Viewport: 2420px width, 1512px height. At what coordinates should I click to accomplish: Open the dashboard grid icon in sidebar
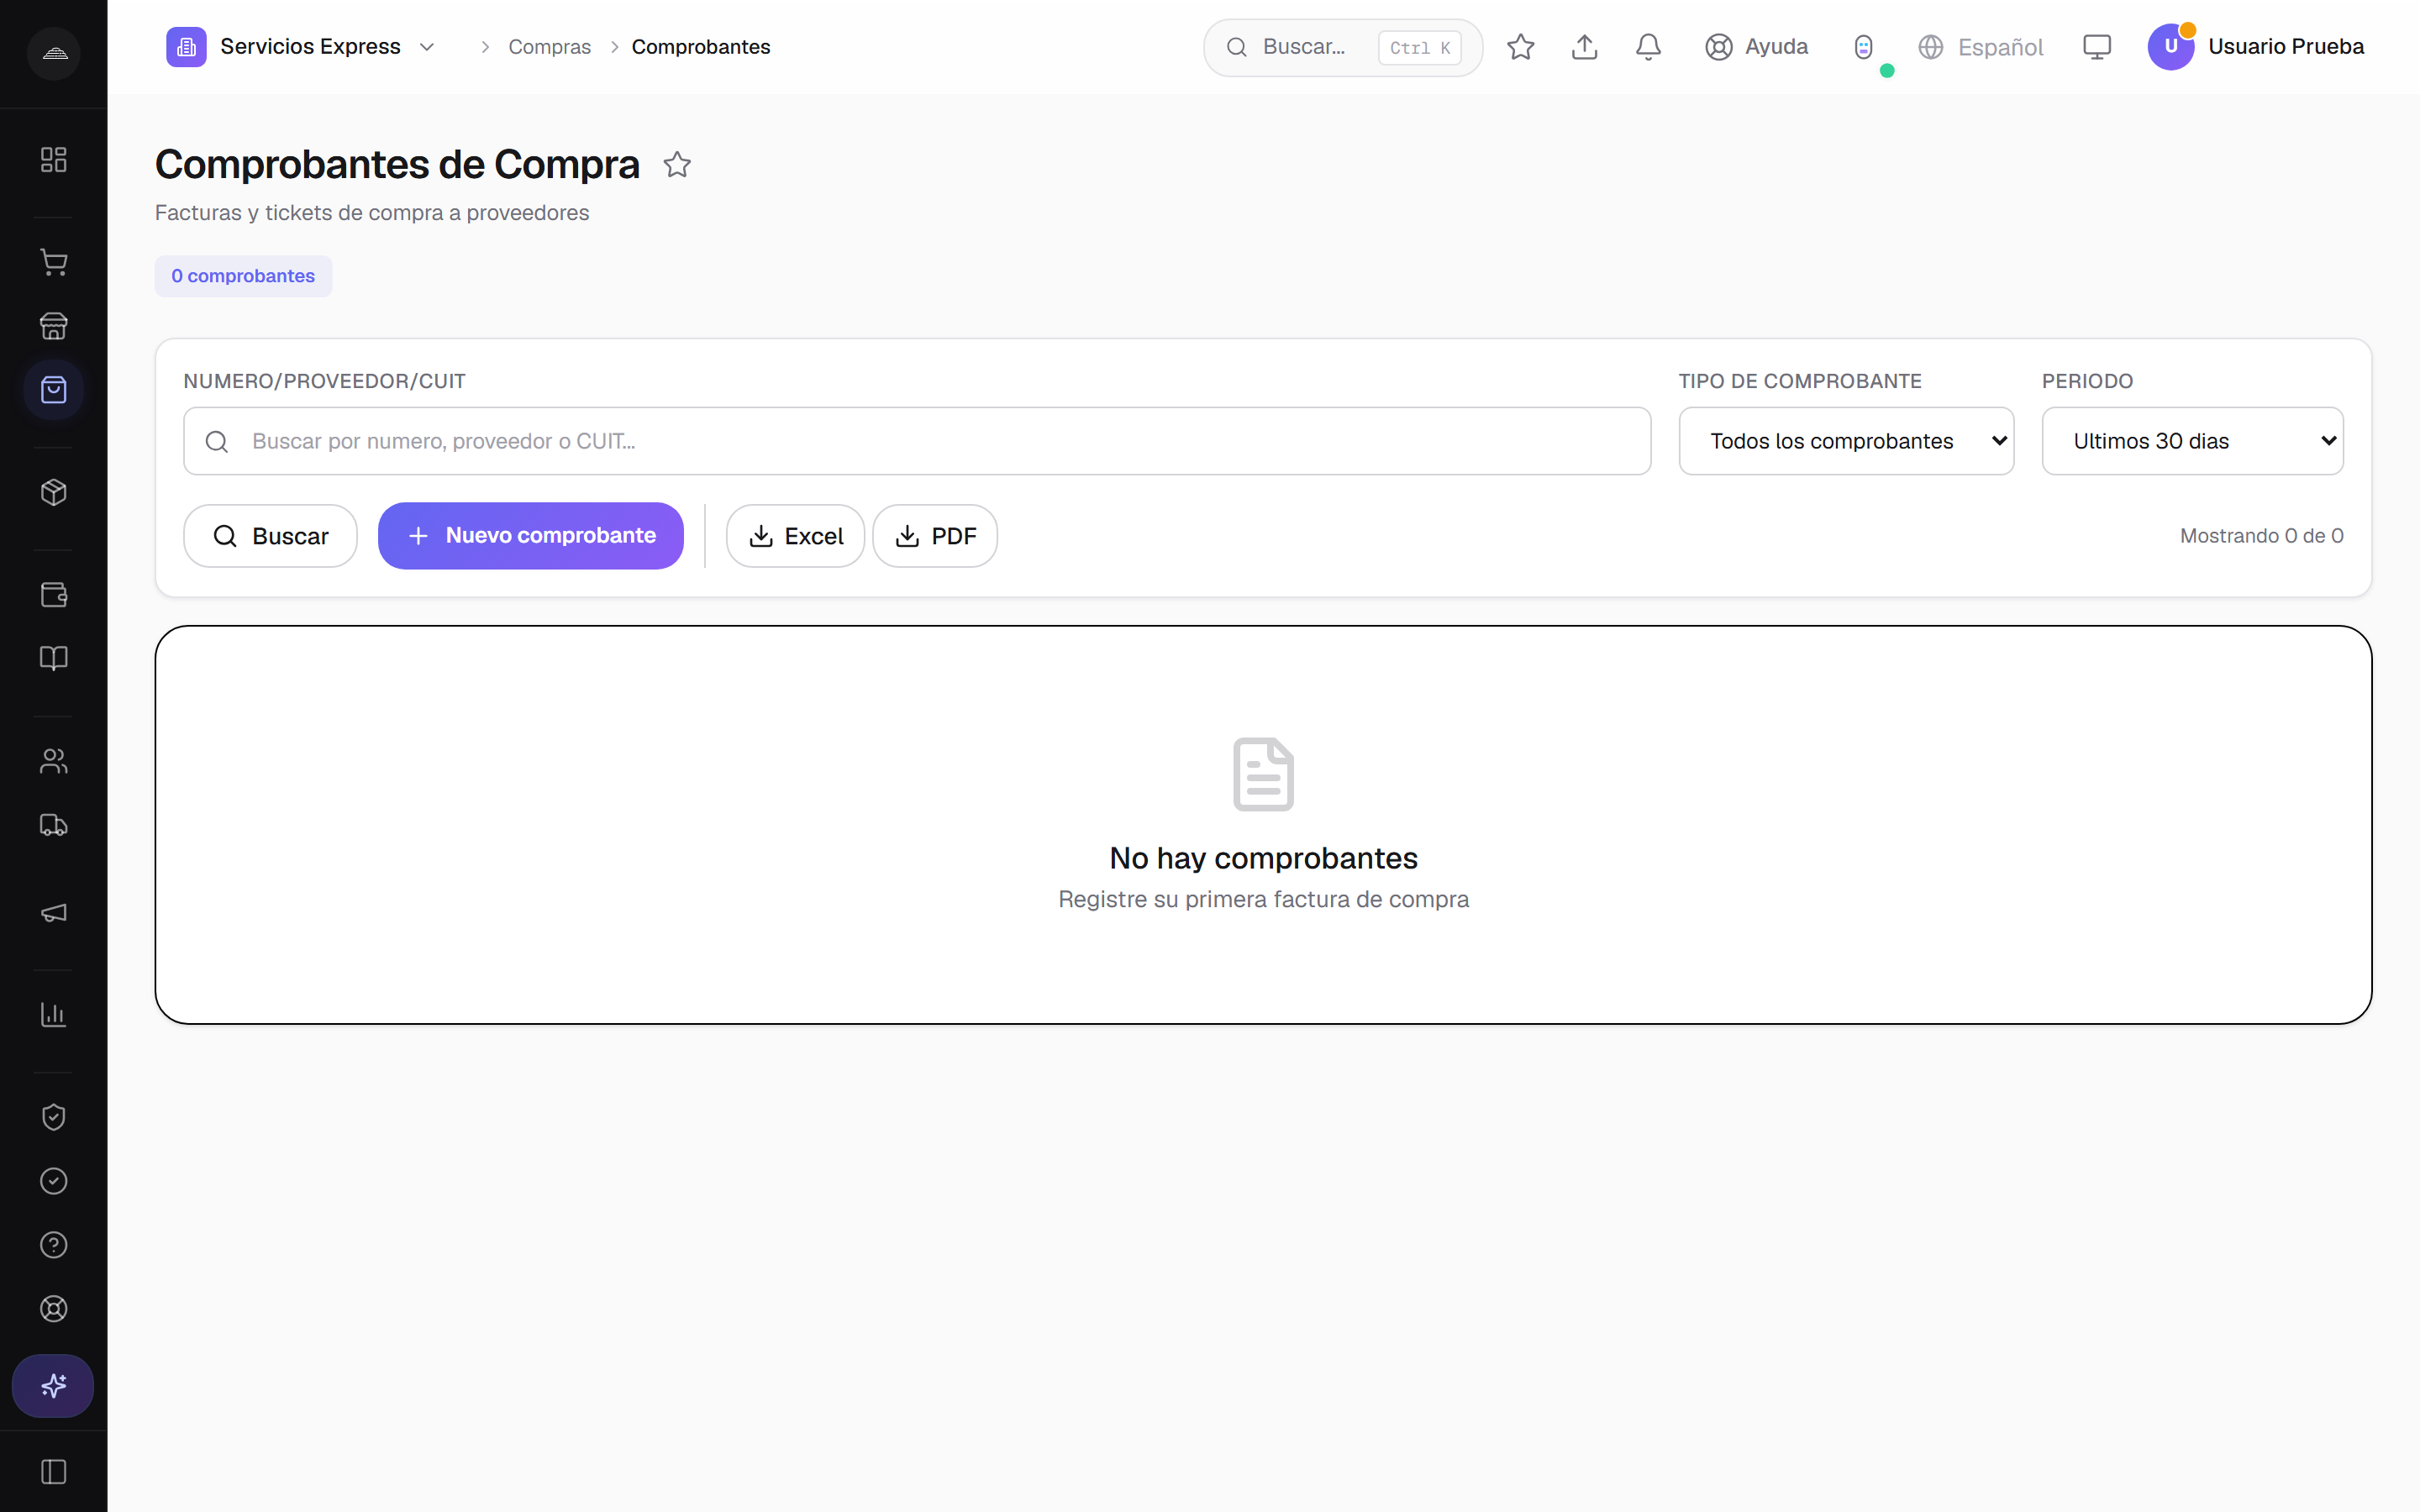(53, 160)
